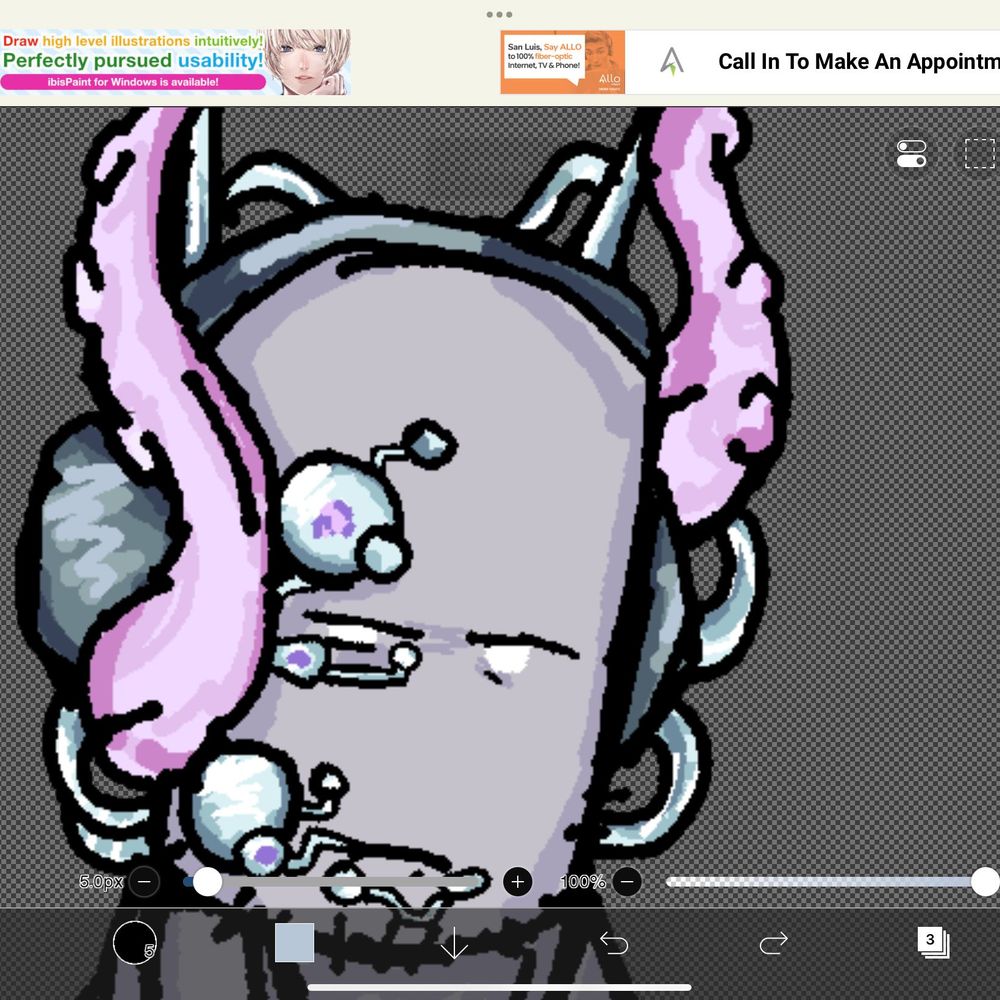The height and width of the screenshot is (1000, 1000).
Task: Decrease brush thickness with minus button
Action: 144,881
